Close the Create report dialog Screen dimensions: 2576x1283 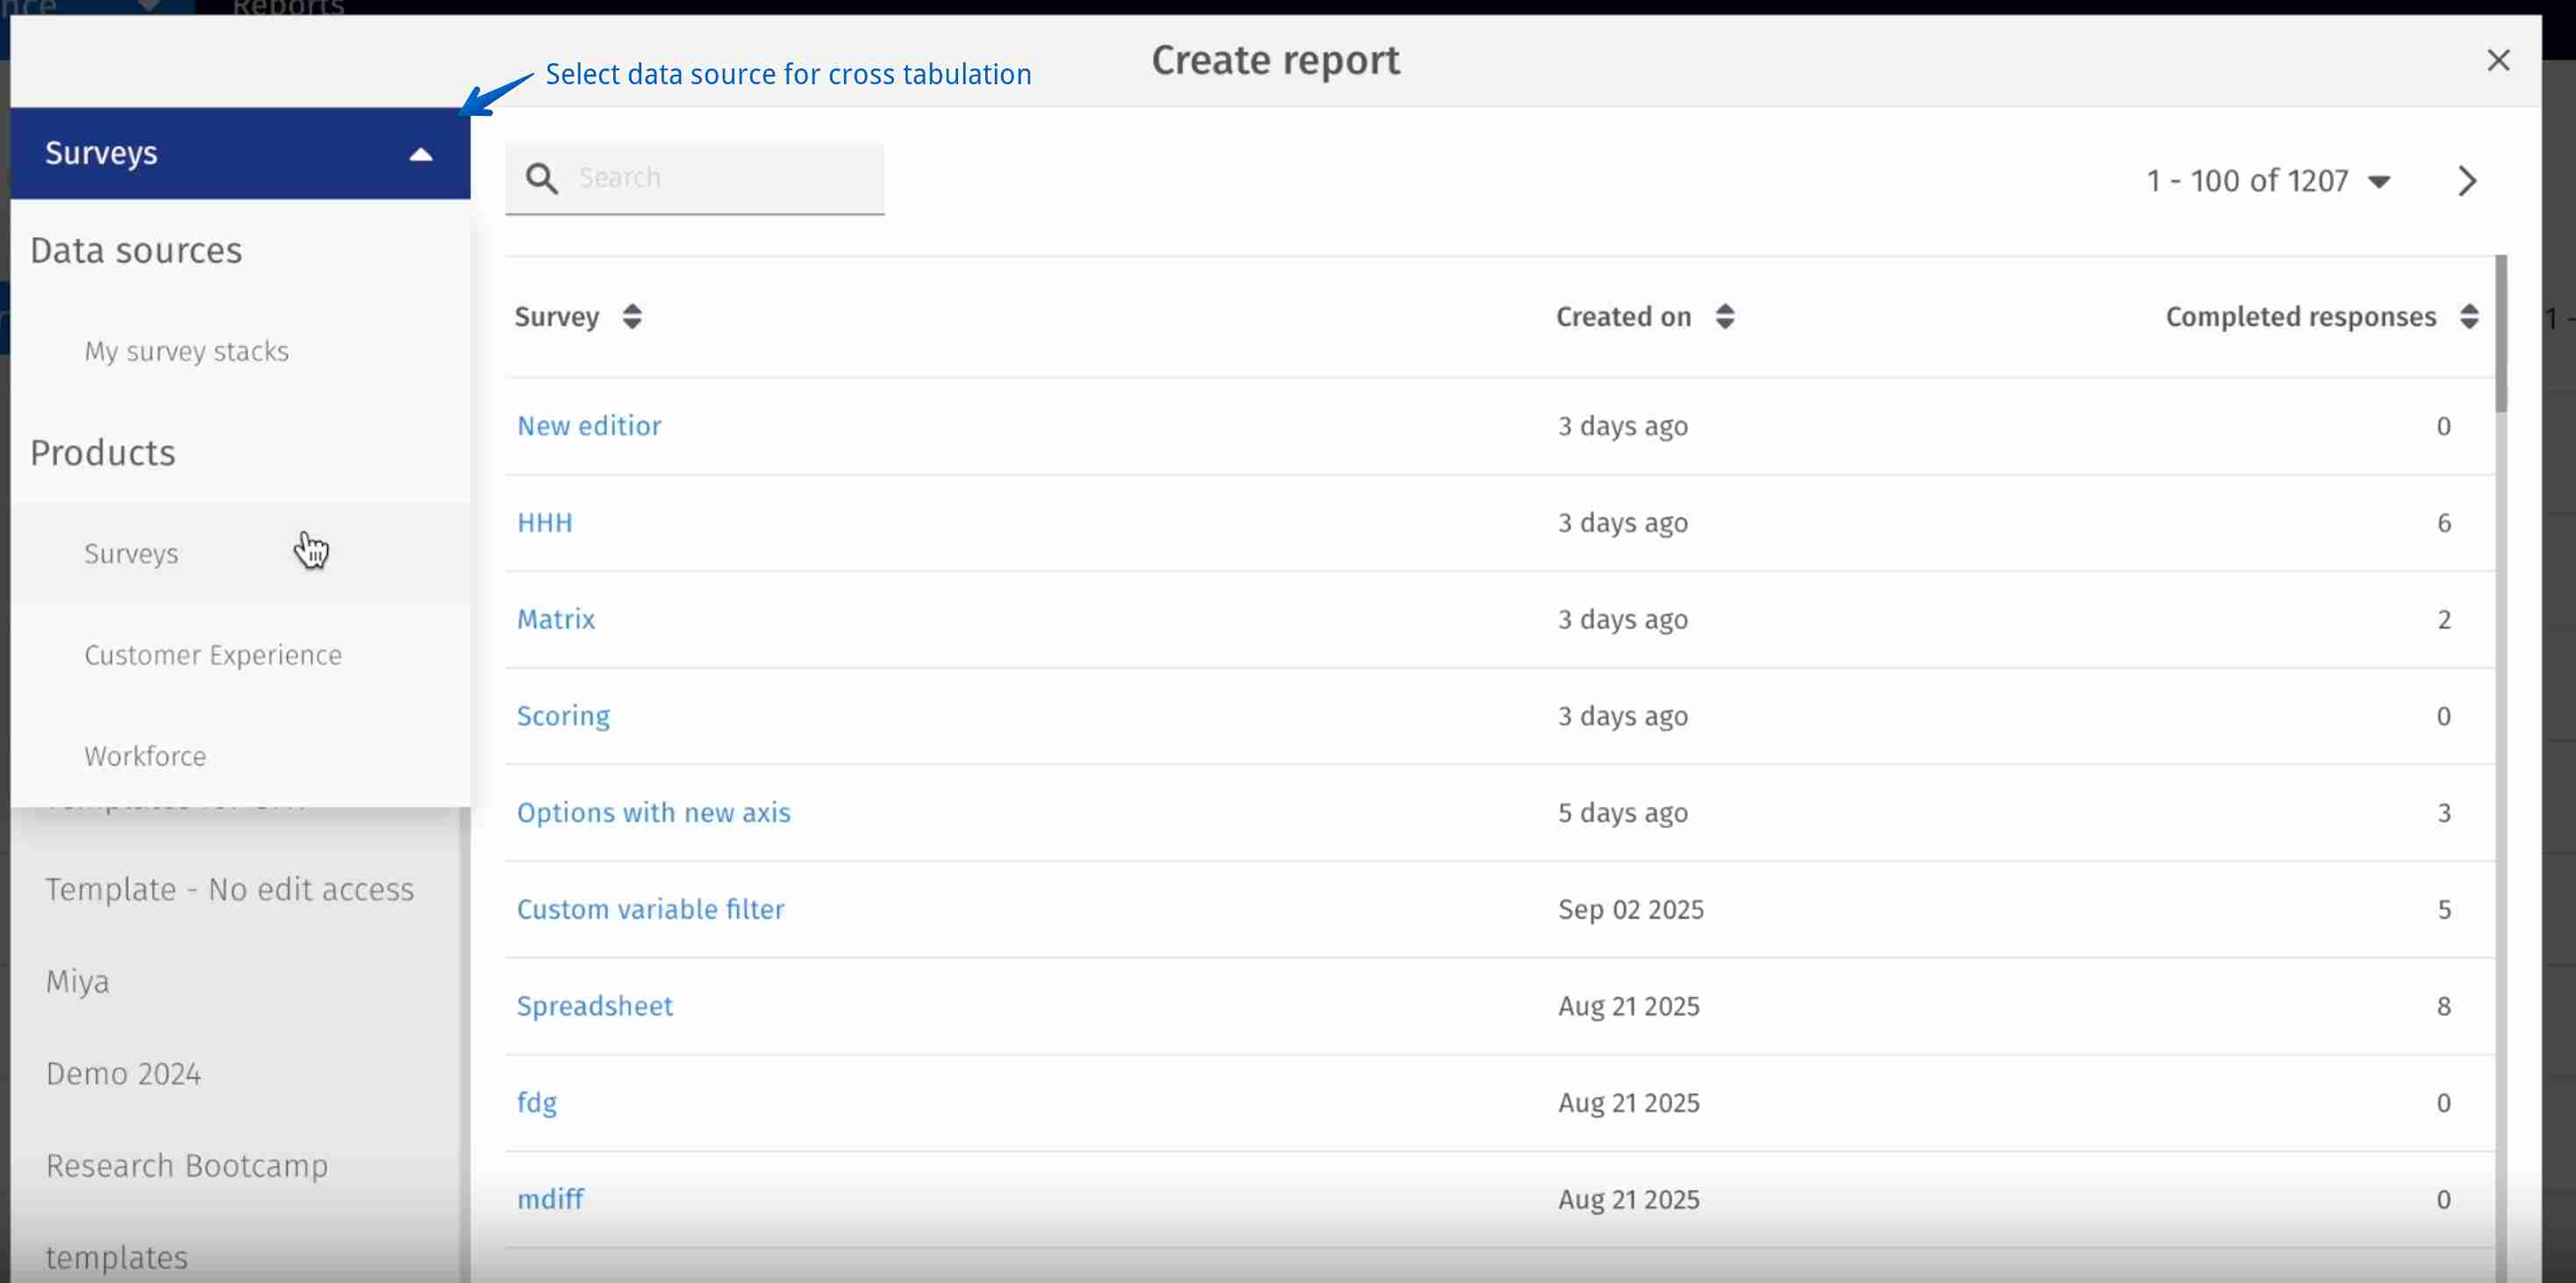click(2498, 61)
